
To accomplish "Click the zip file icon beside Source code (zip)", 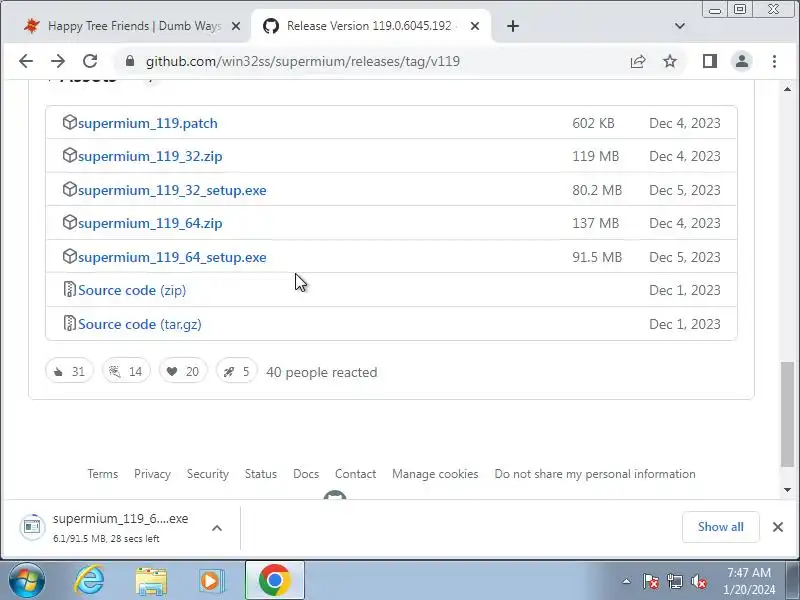I will tap(69, 289).
